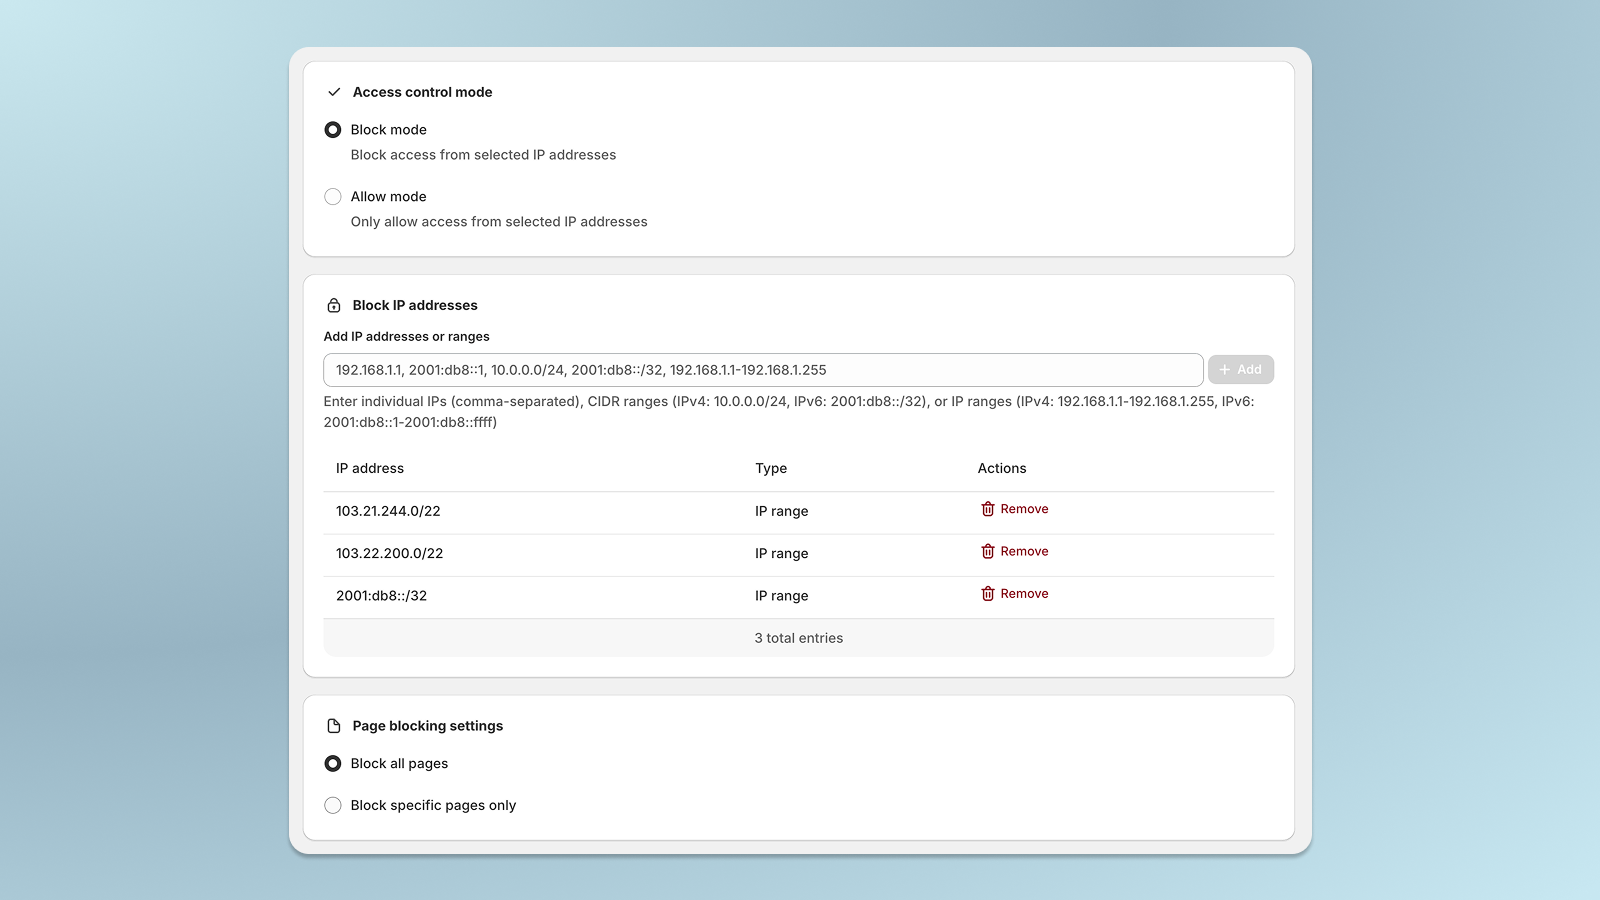Click trash icon for 2001:db8::/32
This screenshot has width=1600, height=900.
point(988,594)
